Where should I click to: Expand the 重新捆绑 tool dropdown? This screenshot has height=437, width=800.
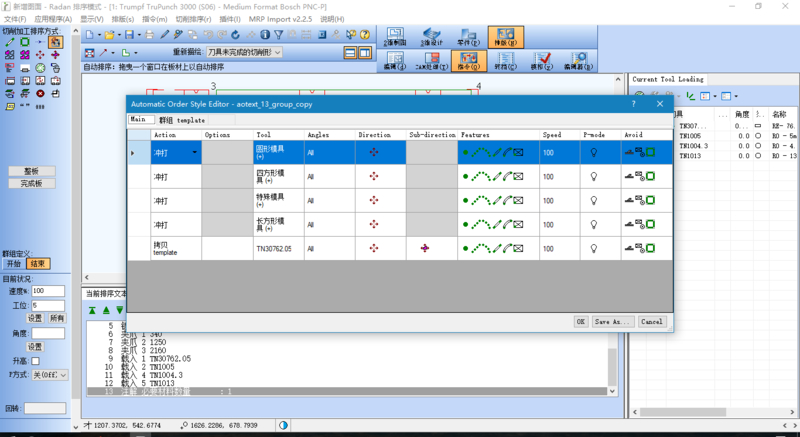tap(277, 52)
